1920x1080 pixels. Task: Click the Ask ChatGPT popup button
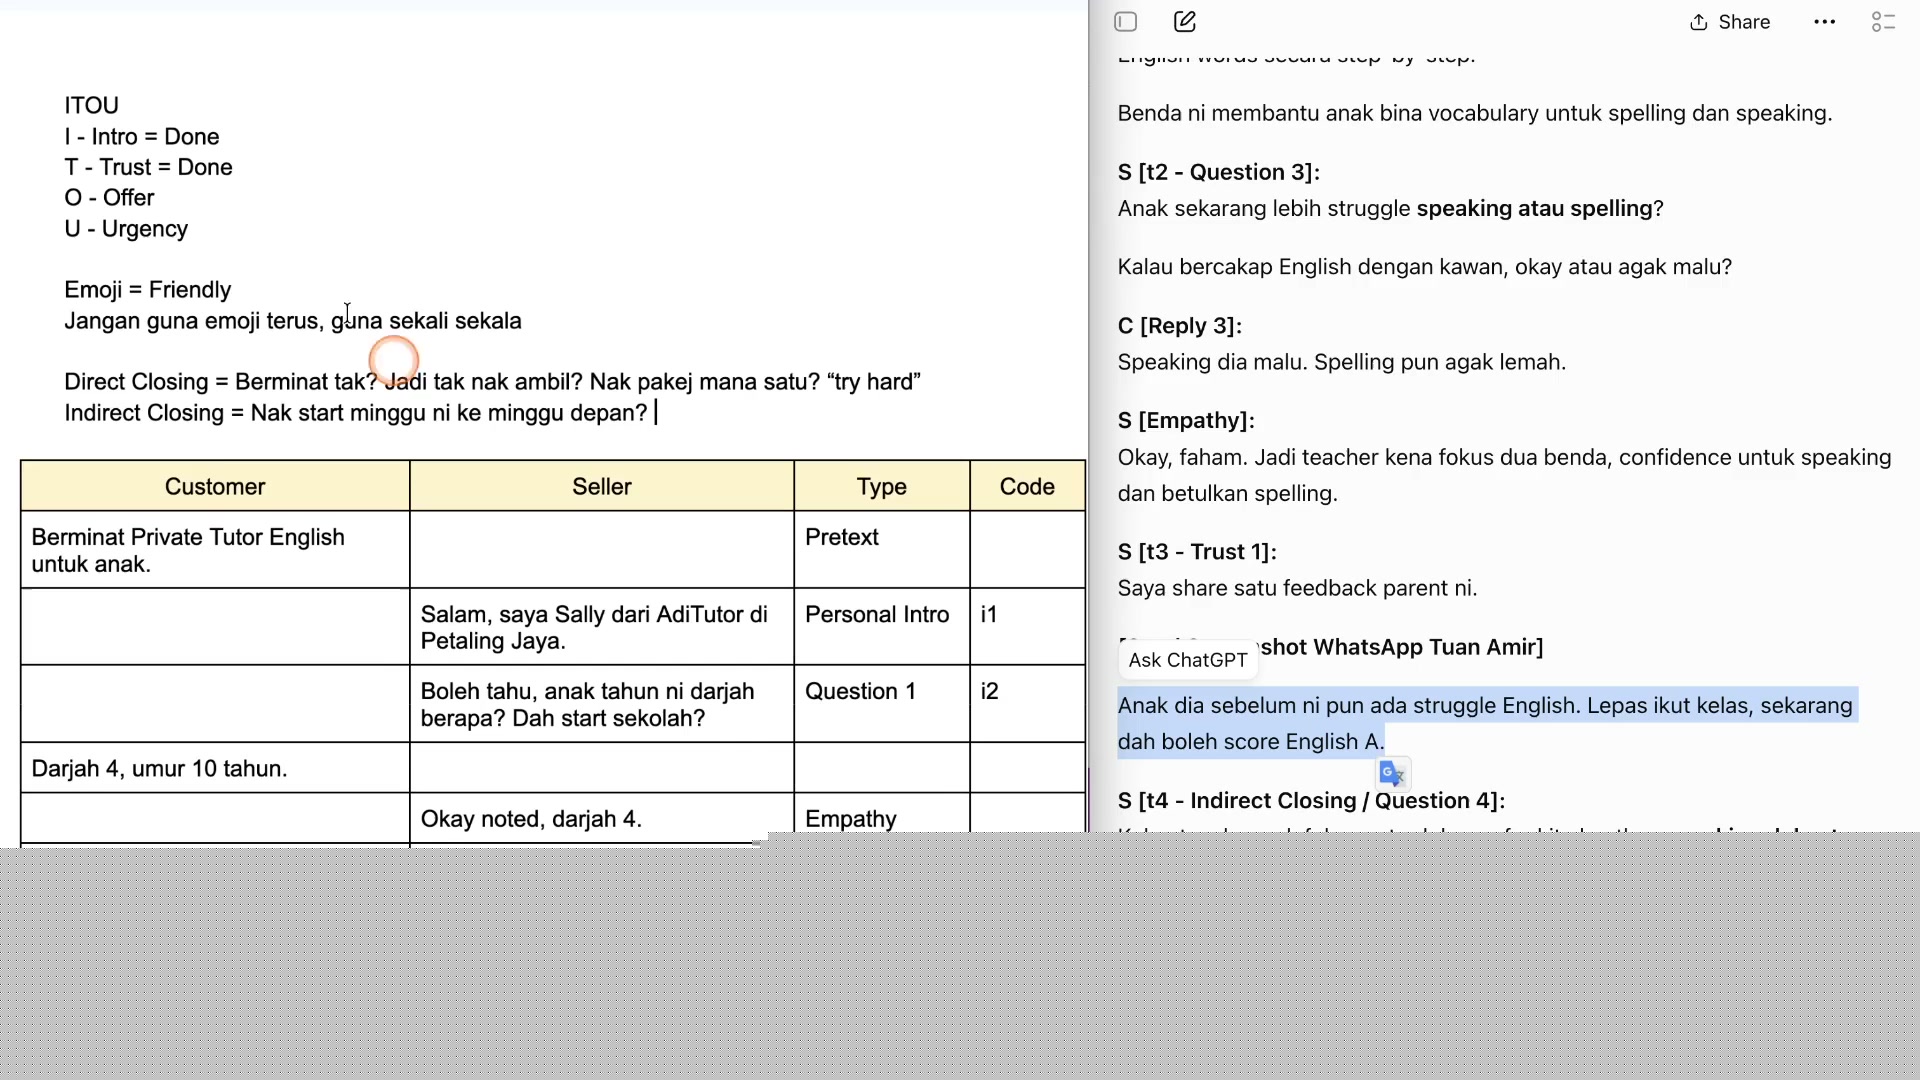(x=1188, y=660)
